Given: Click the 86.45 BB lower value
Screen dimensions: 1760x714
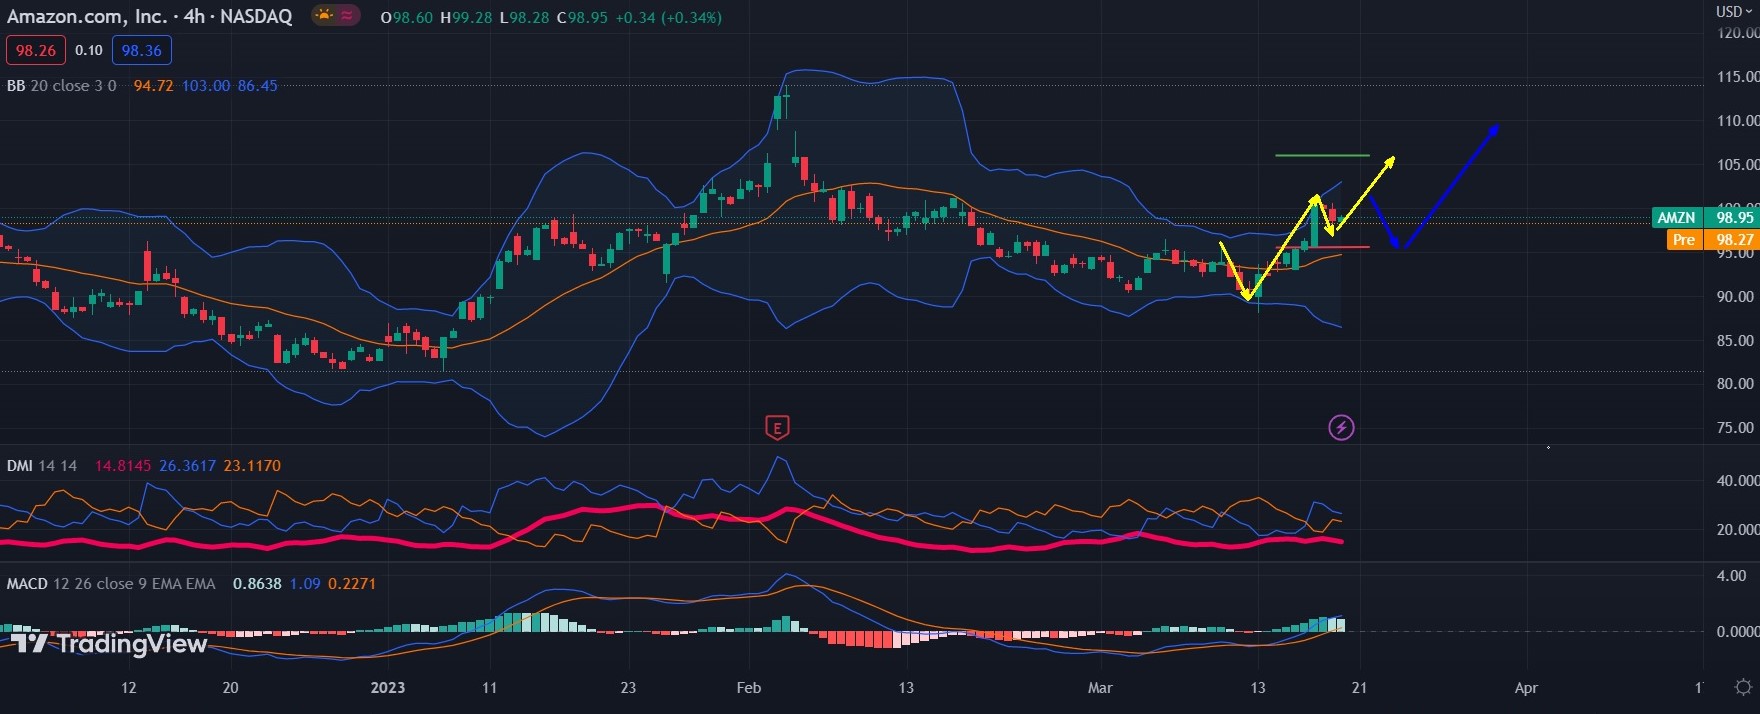Looking at the screenshot, I should coord(258,86).
